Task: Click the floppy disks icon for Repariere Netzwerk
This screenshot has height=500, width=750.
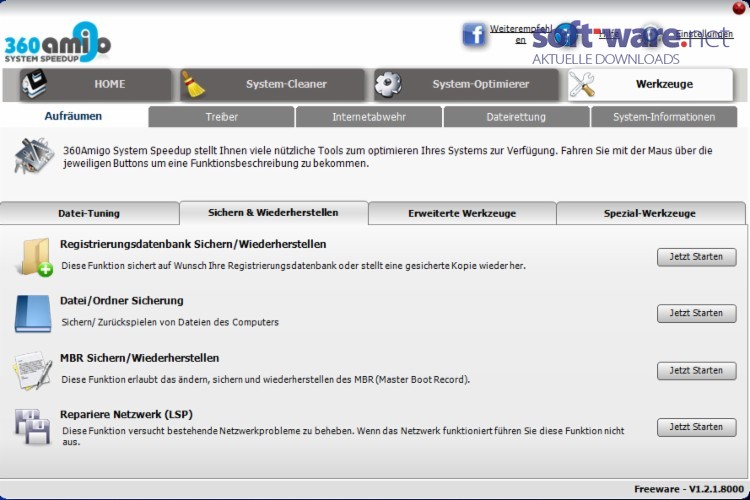Action: pyautogui.click(x=32, y=426)
